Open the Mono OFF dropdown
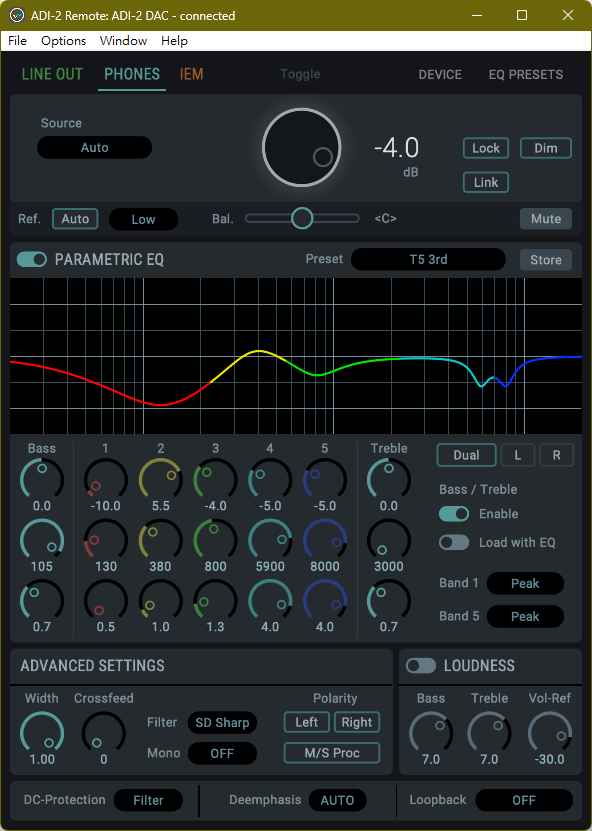592x831 pixels. 222,754
